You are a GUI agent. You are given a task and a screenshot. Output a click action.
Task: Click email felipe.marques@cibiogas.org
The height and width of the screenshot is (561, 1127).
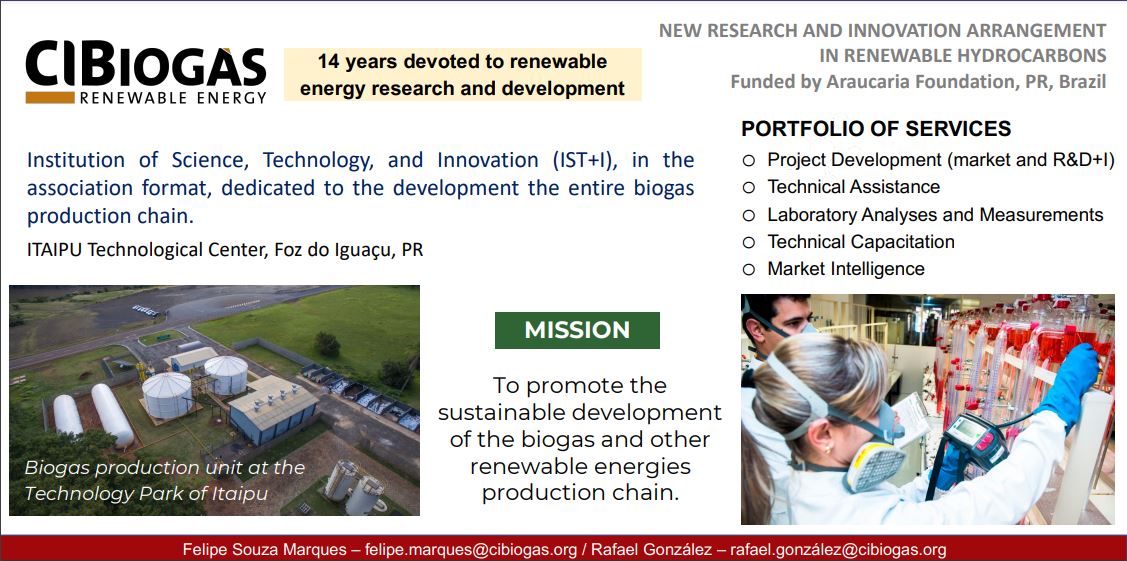pyautogui.click(x=471, y=550)
